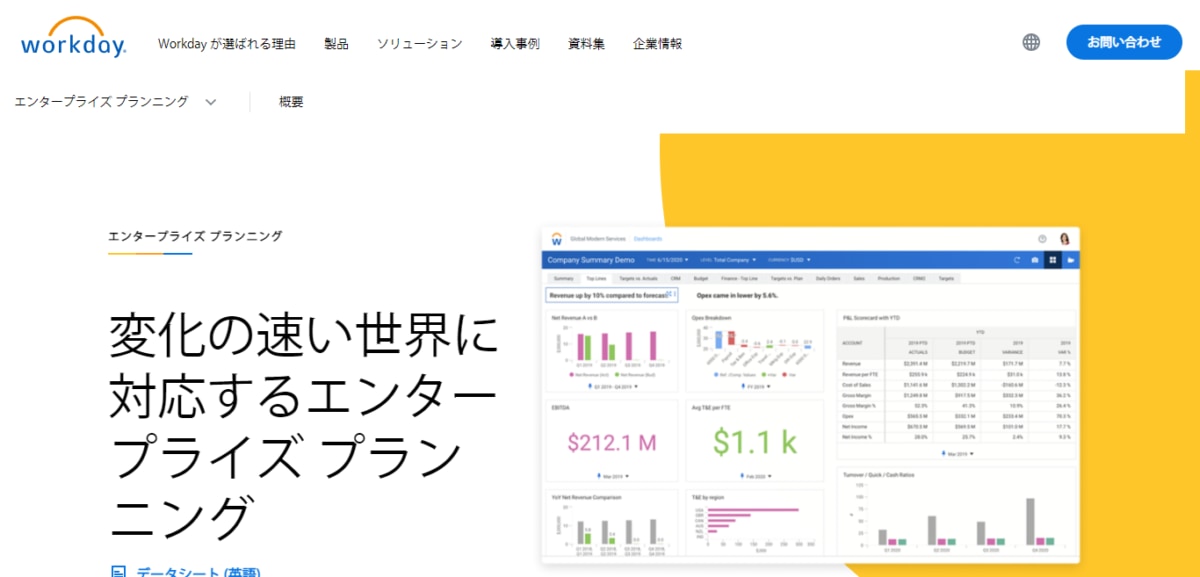Select the Summary dashboard tab
Viewport: 1200px width, 577px height.
(563, 277)
